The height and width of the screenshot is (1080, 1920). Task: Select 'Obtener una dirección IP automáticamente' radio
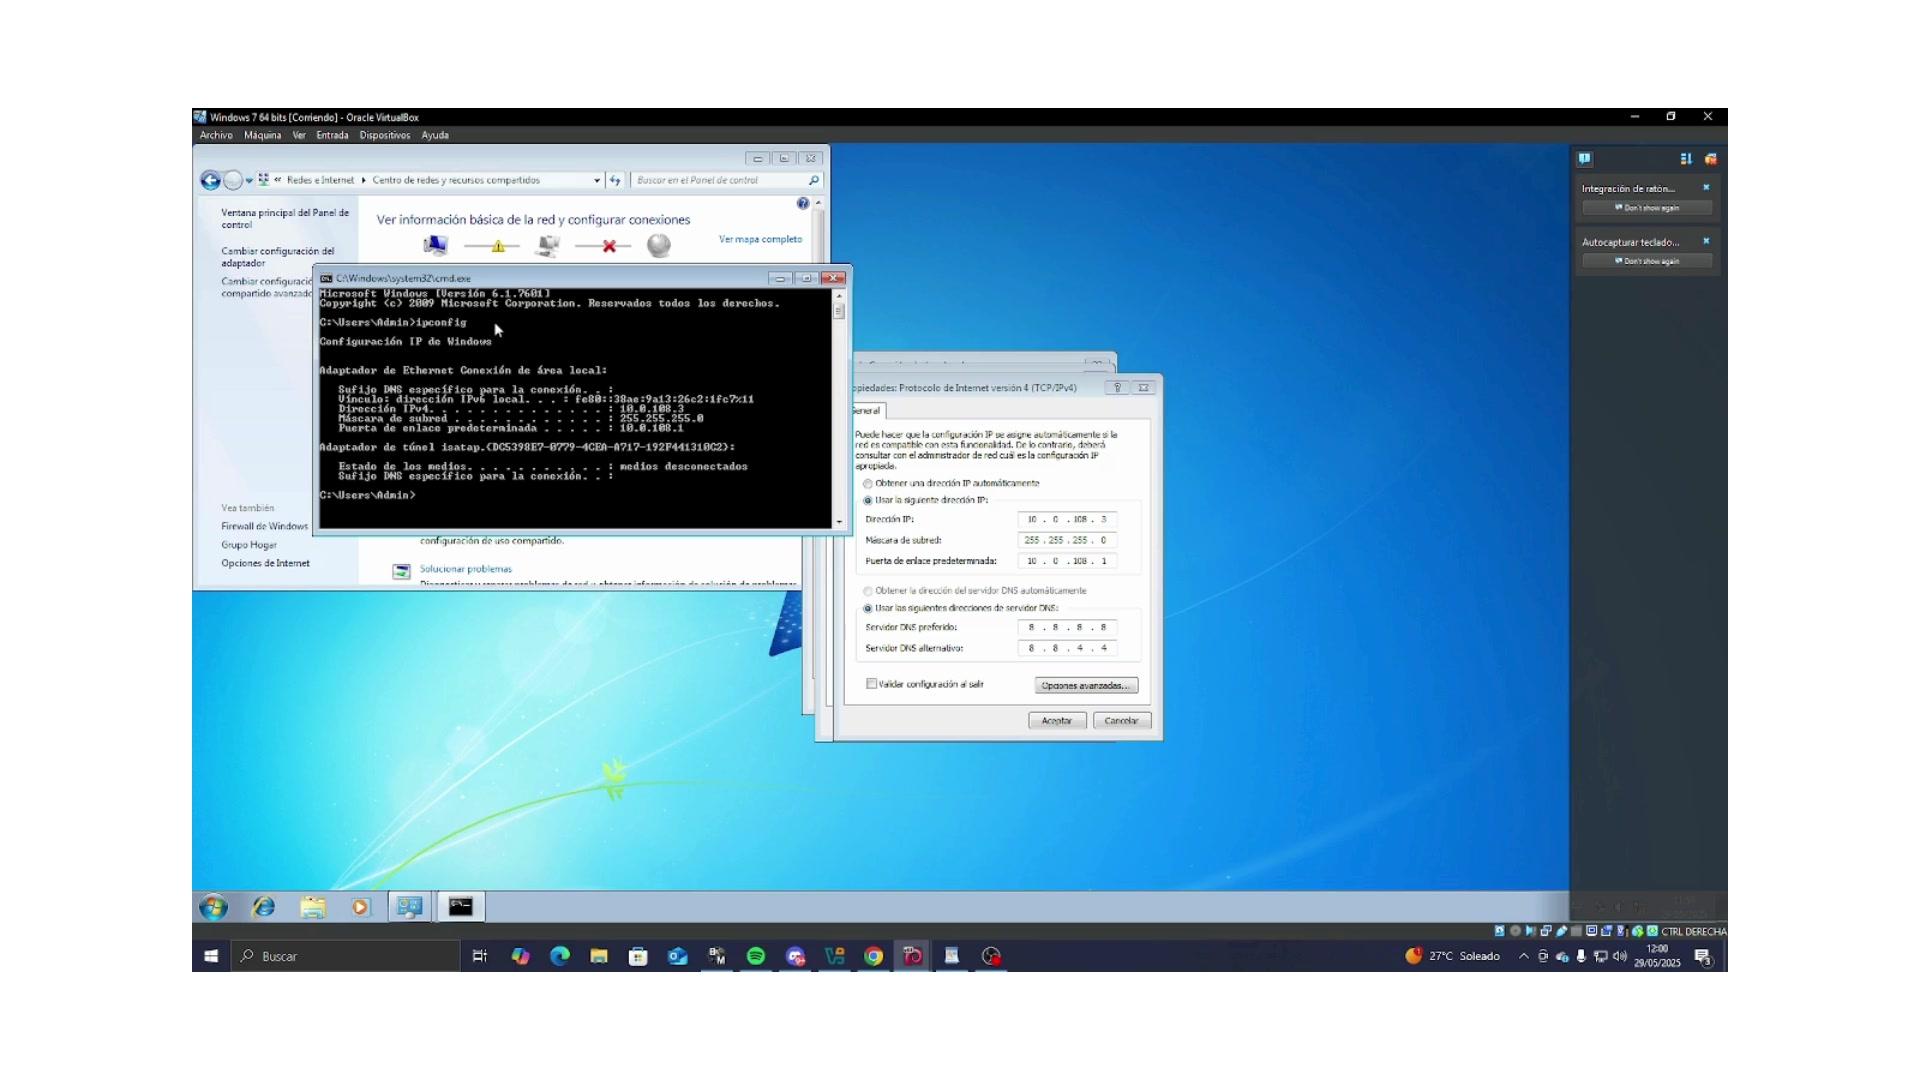click(x=868, y=483)
